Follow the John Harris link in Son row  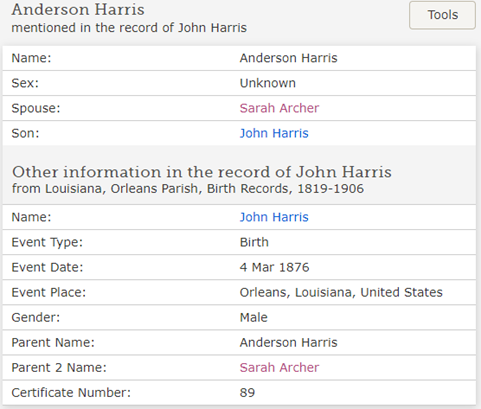(274, 133)
